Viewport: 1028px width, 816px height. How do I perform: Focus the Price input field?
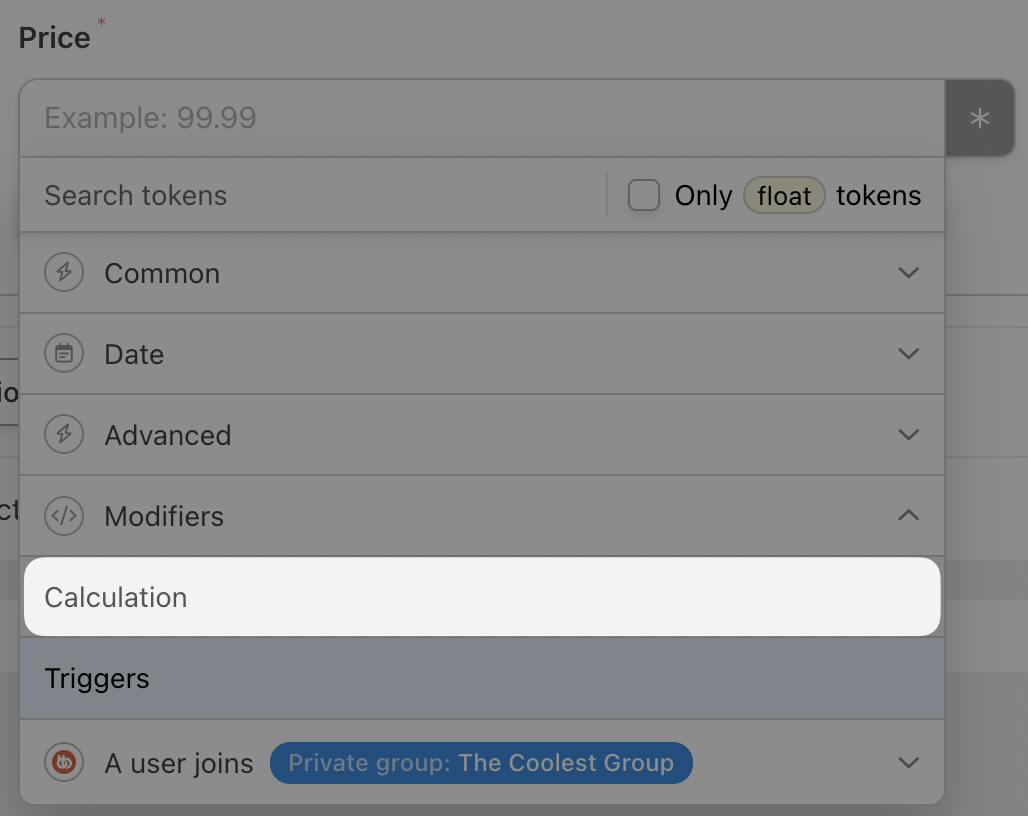point(482,119)
